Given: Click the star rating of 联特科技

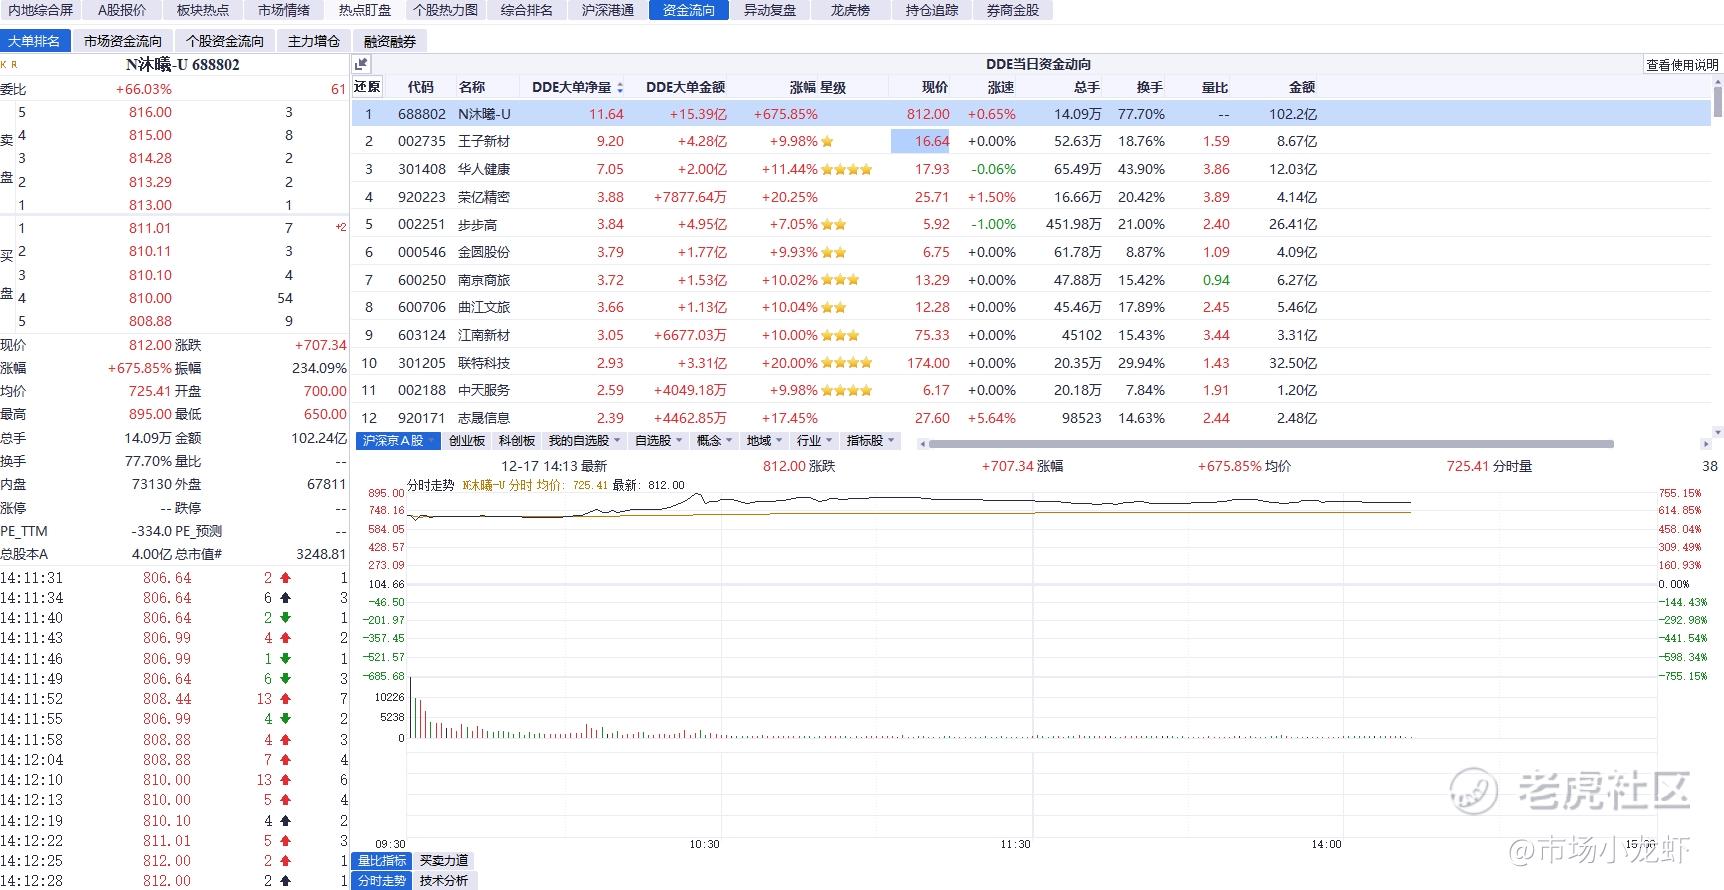Looking at the screenshot, I should point(847,363).
